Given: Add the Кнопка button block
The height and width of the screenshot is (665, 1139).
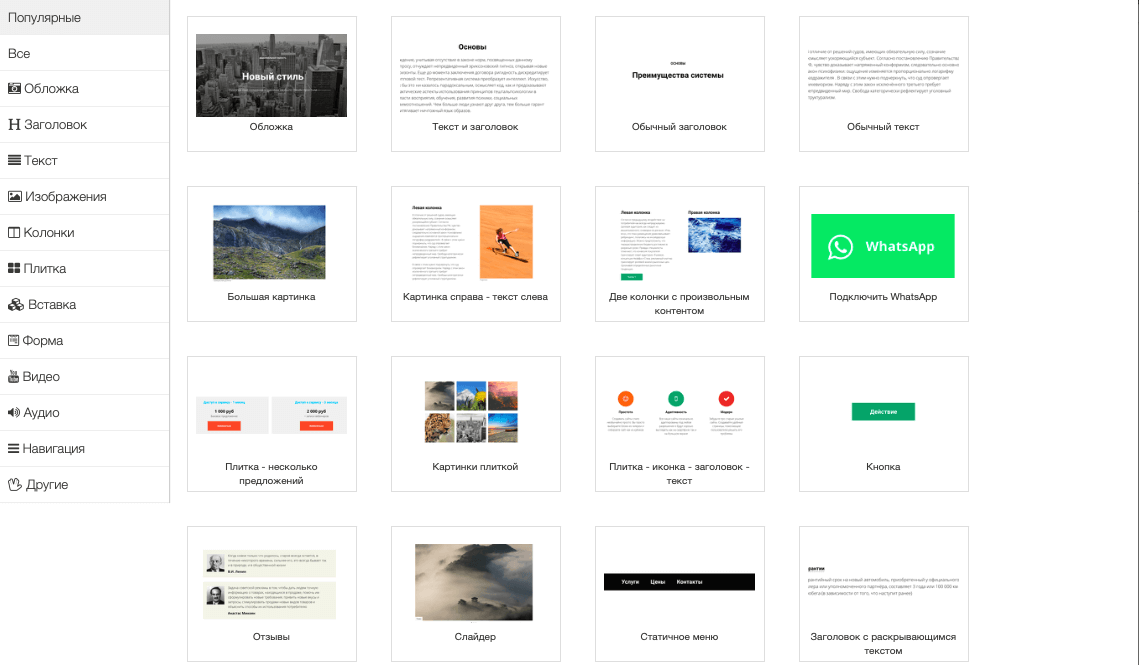Looking at the screenshot, I should tap(884, 424).
